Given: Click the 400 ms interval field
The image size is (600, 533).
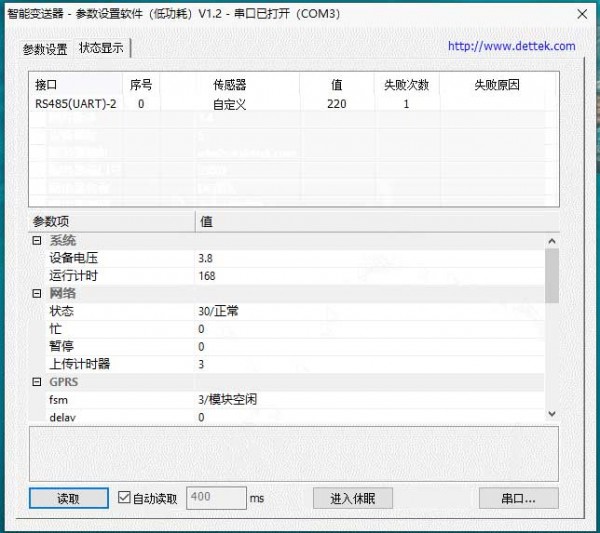Looking at the screenshot, I should point(215,498).
